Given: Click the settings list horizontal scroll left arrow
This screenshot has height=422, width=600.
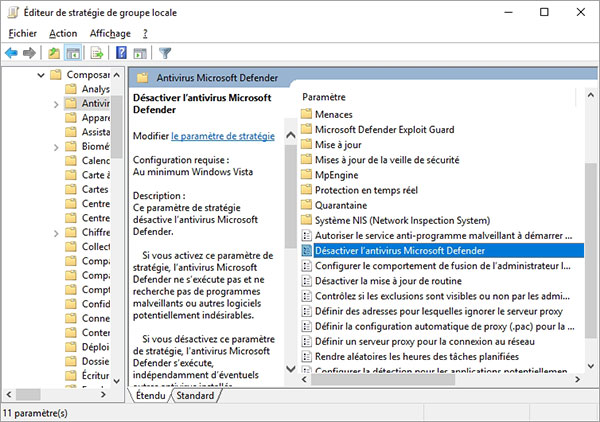Looking at the screenshot, I should tap(304, 379).
